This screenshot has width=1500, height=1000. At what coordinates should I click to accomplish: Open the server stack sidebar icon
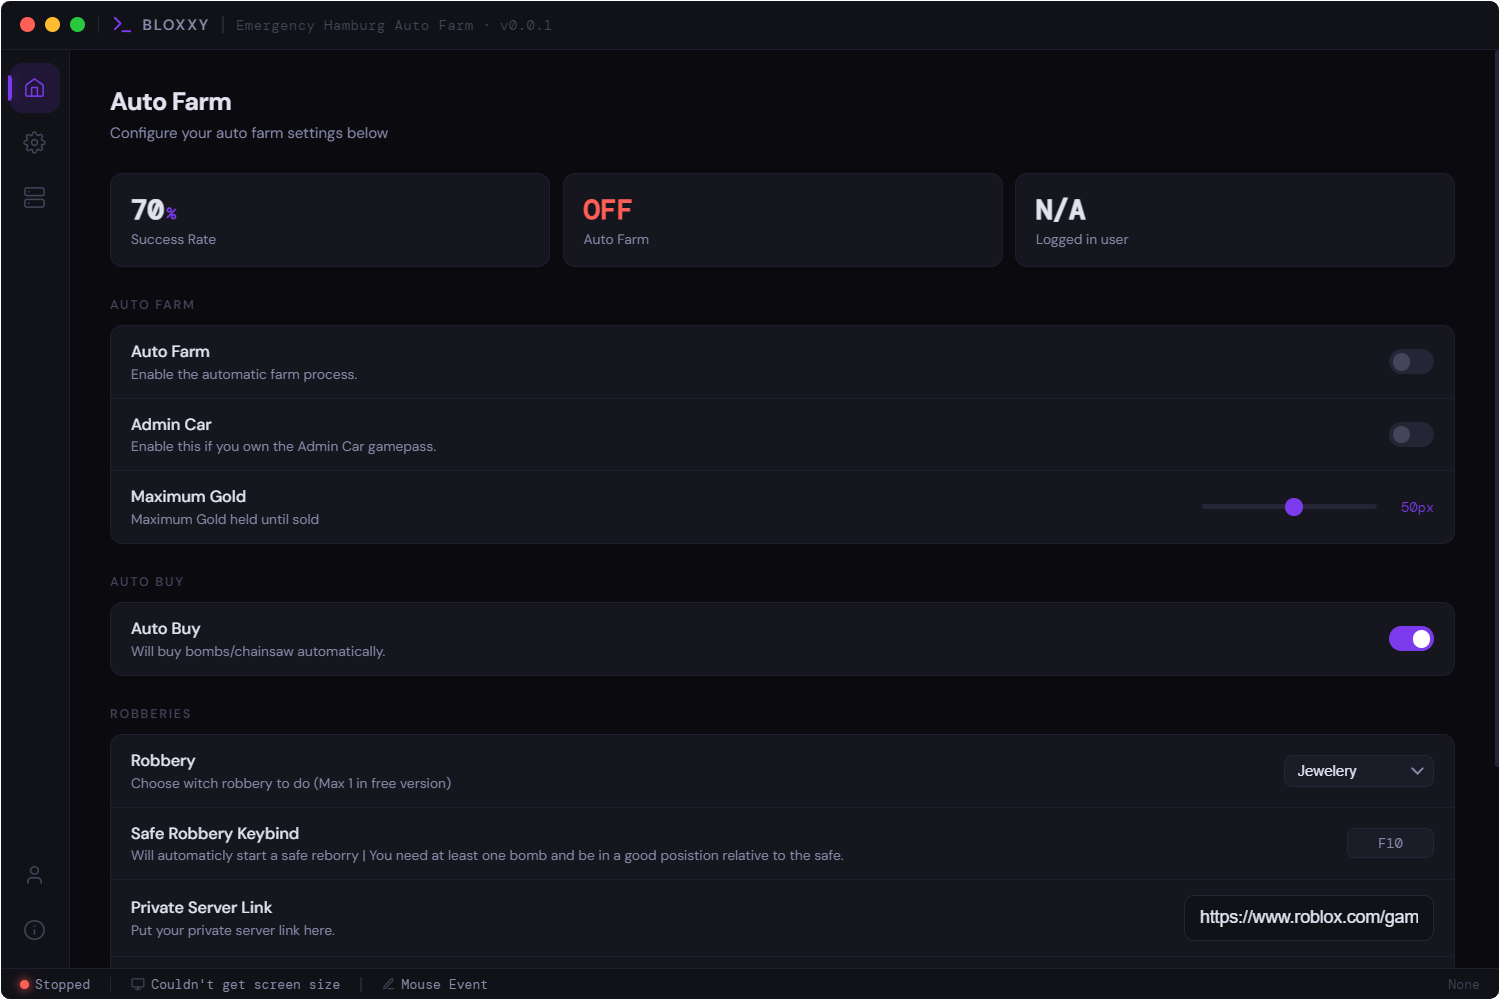click(34, 198)
